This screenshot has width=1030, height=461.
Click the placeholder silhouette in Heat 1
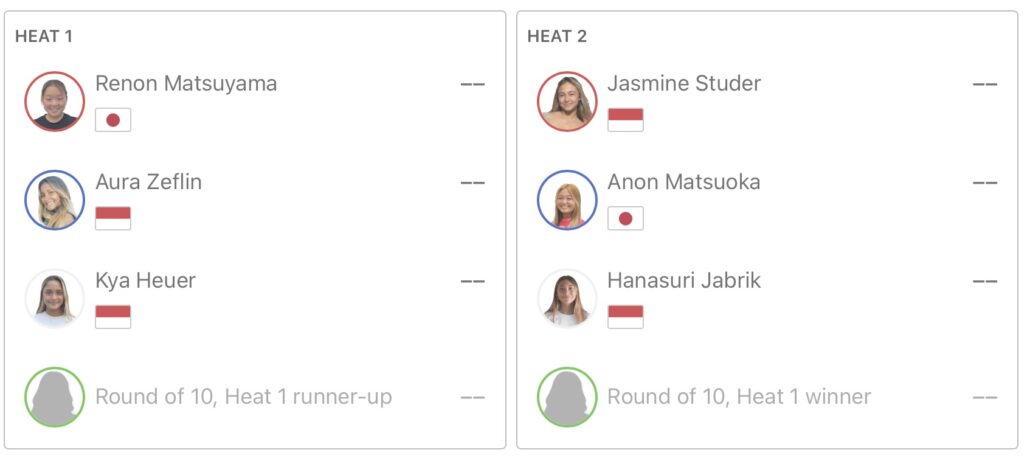pos(55,397)
